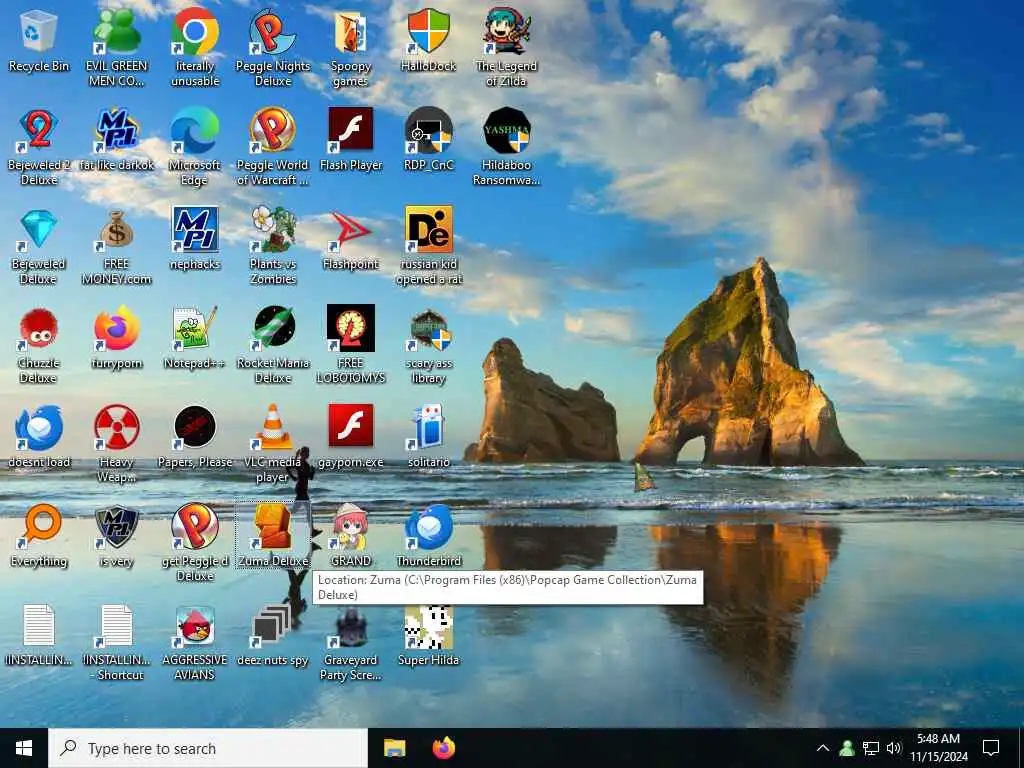The image size is (1024, 768).
Task: Click the Everything search magnifier icon
Action: tap(39, 536)
